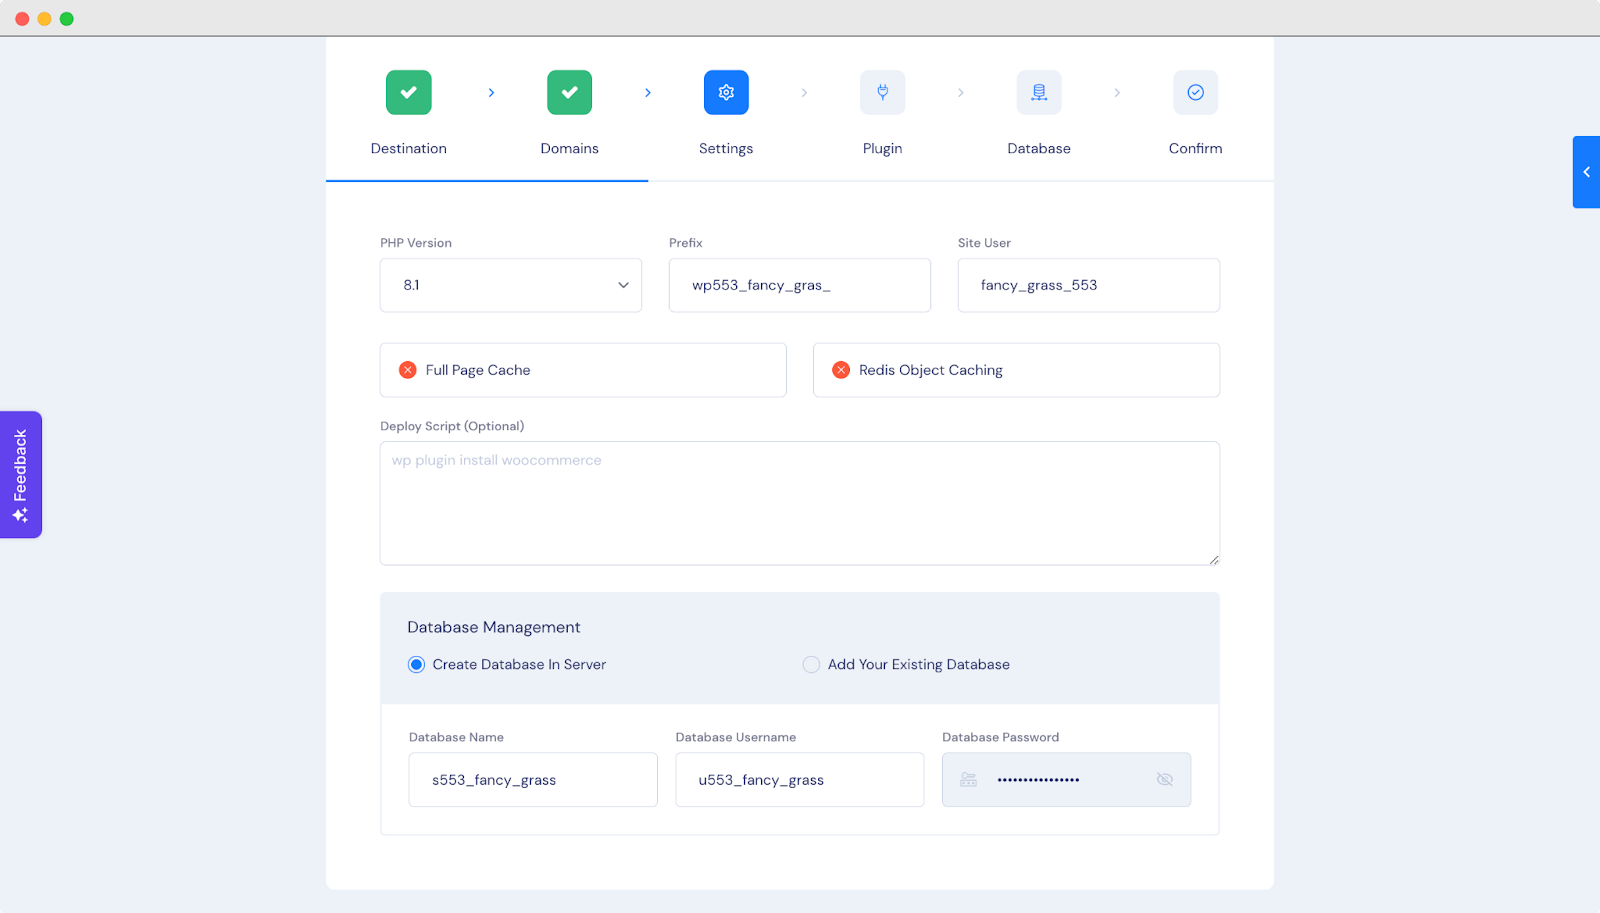The height and width of the screenshot is (913, 1600).
Task: Open the PHP Version dropdown
Action: (510, 286)
